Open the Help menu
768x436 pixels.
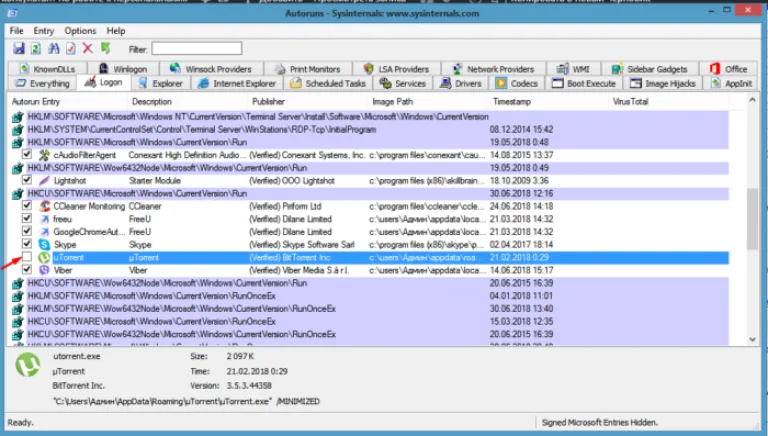pyautogui.click(x=116, y=31)
